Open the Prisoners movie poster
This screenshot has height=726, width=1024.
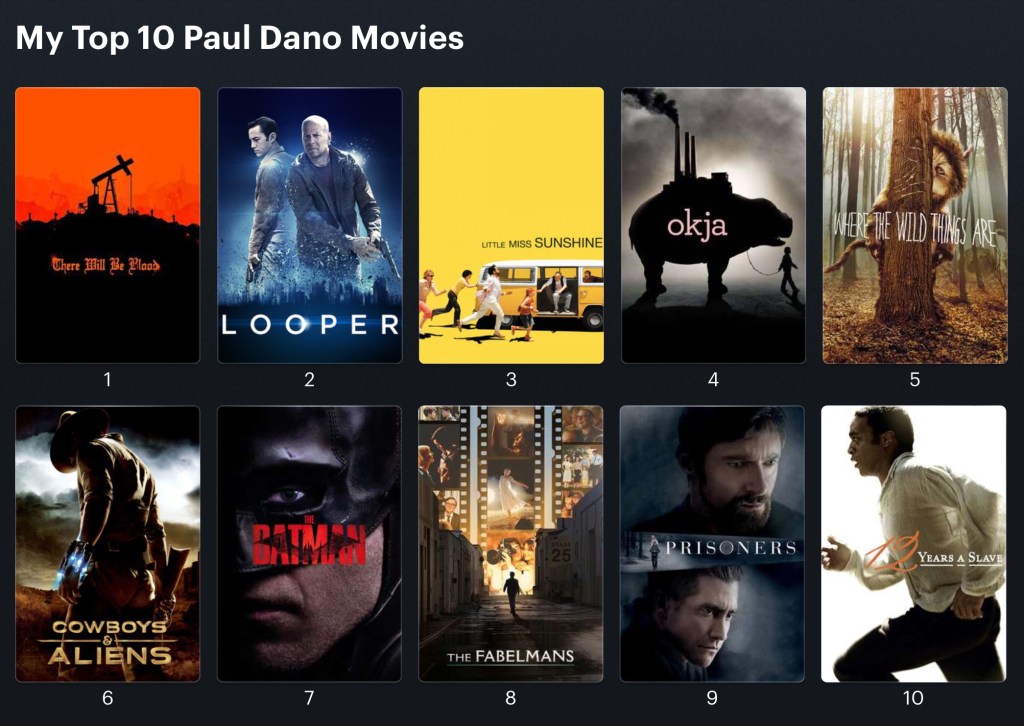pyautogui.click(x=712, y=544)
